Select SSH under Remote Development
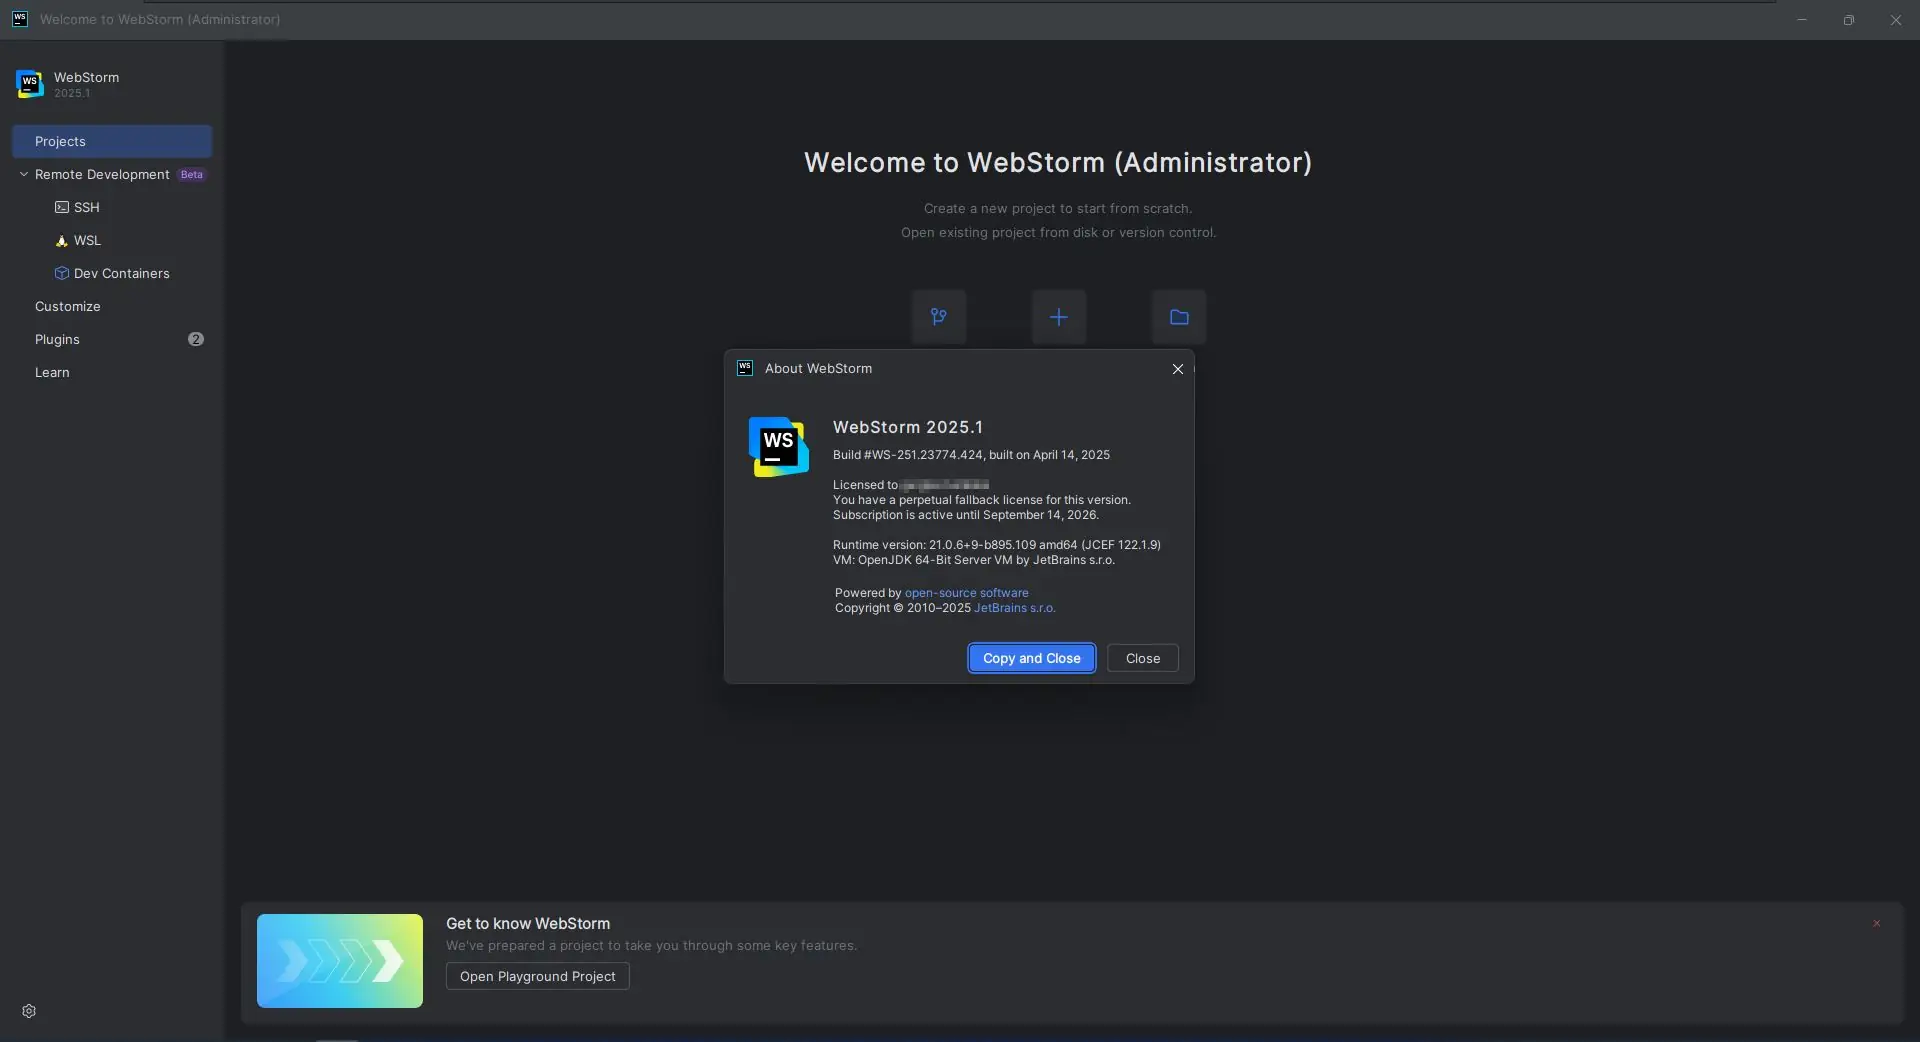This screenshot has height=1042, width=1920. coord(86,207)
